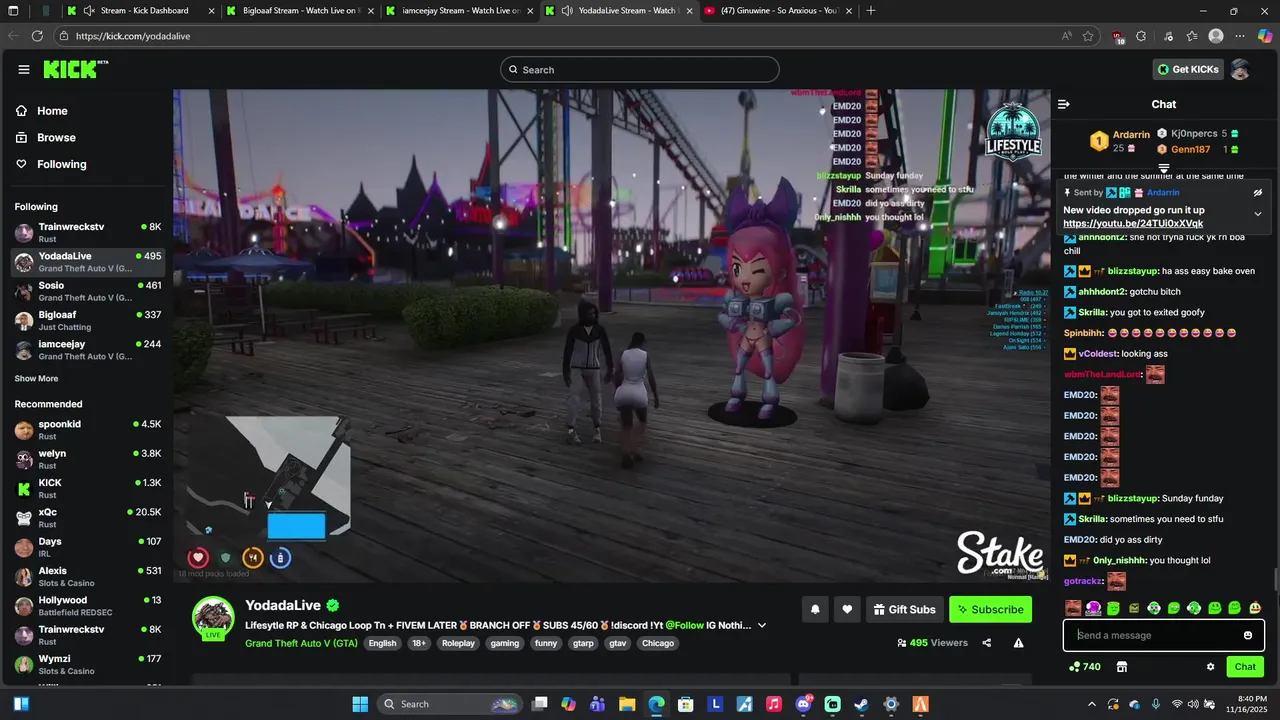Open Alexis Slots & Casino channel
Screen dimensions: 1280x720
tap(88, 576)
